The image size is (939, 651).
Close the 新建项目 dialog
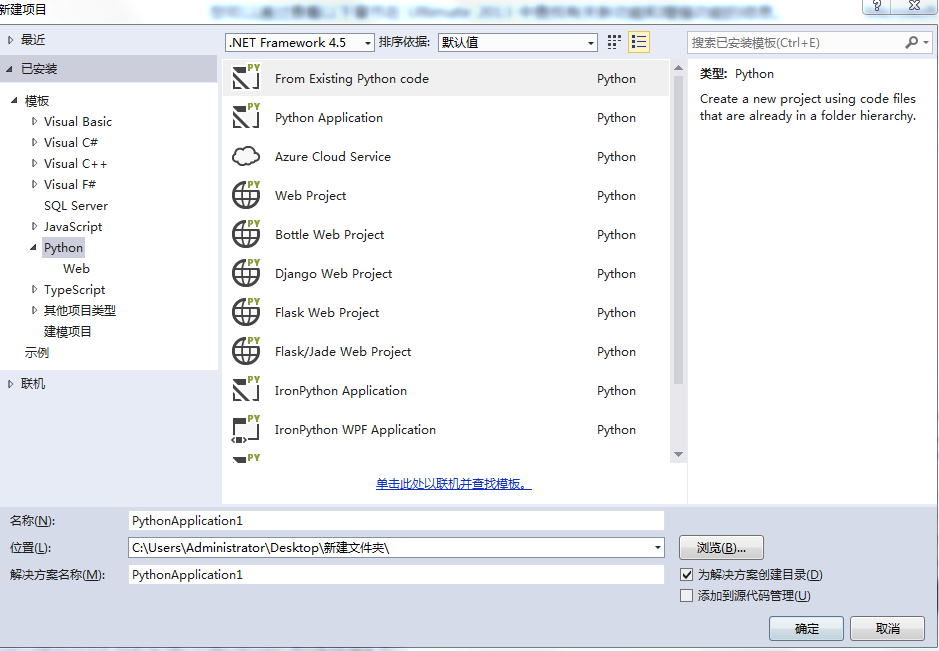914,5
